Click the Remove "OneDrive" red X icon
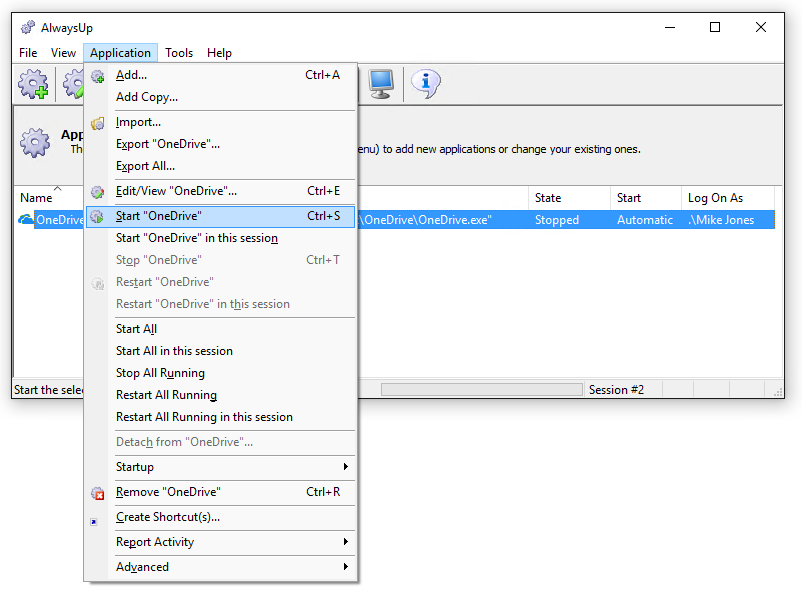Image resolution: width=802 pixels, height=593 pixels. pos(97,493)
